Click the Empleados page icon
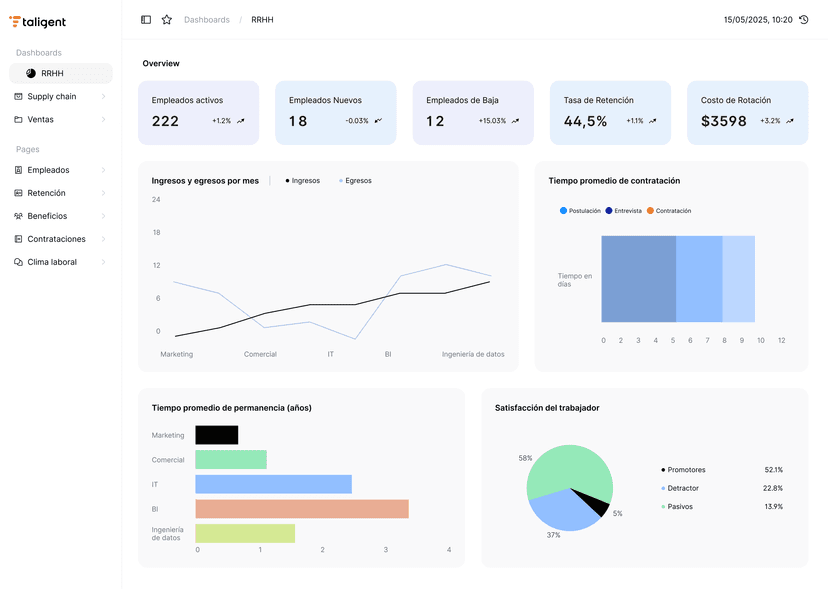This screenshot has width=828, height=589. click(x=21, y=169)
